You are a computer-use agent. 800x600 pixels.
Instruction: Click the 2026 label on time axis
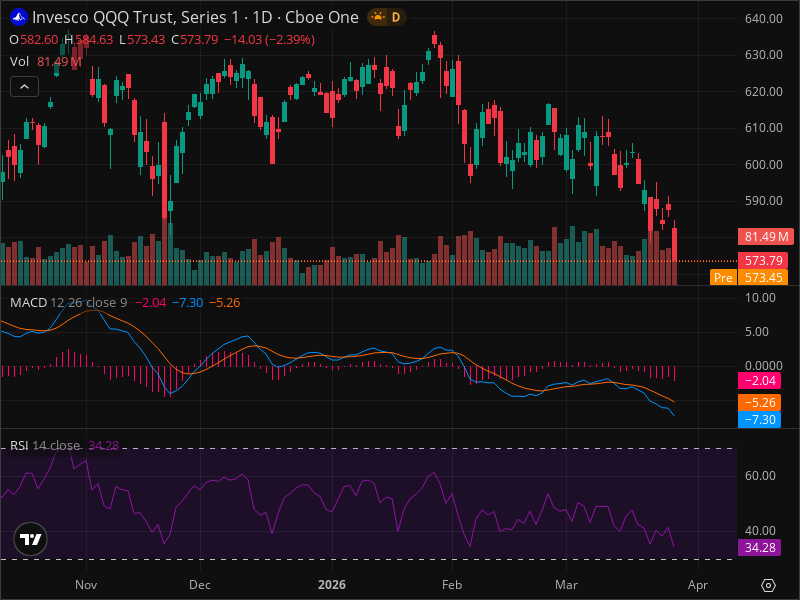(332, 585)
